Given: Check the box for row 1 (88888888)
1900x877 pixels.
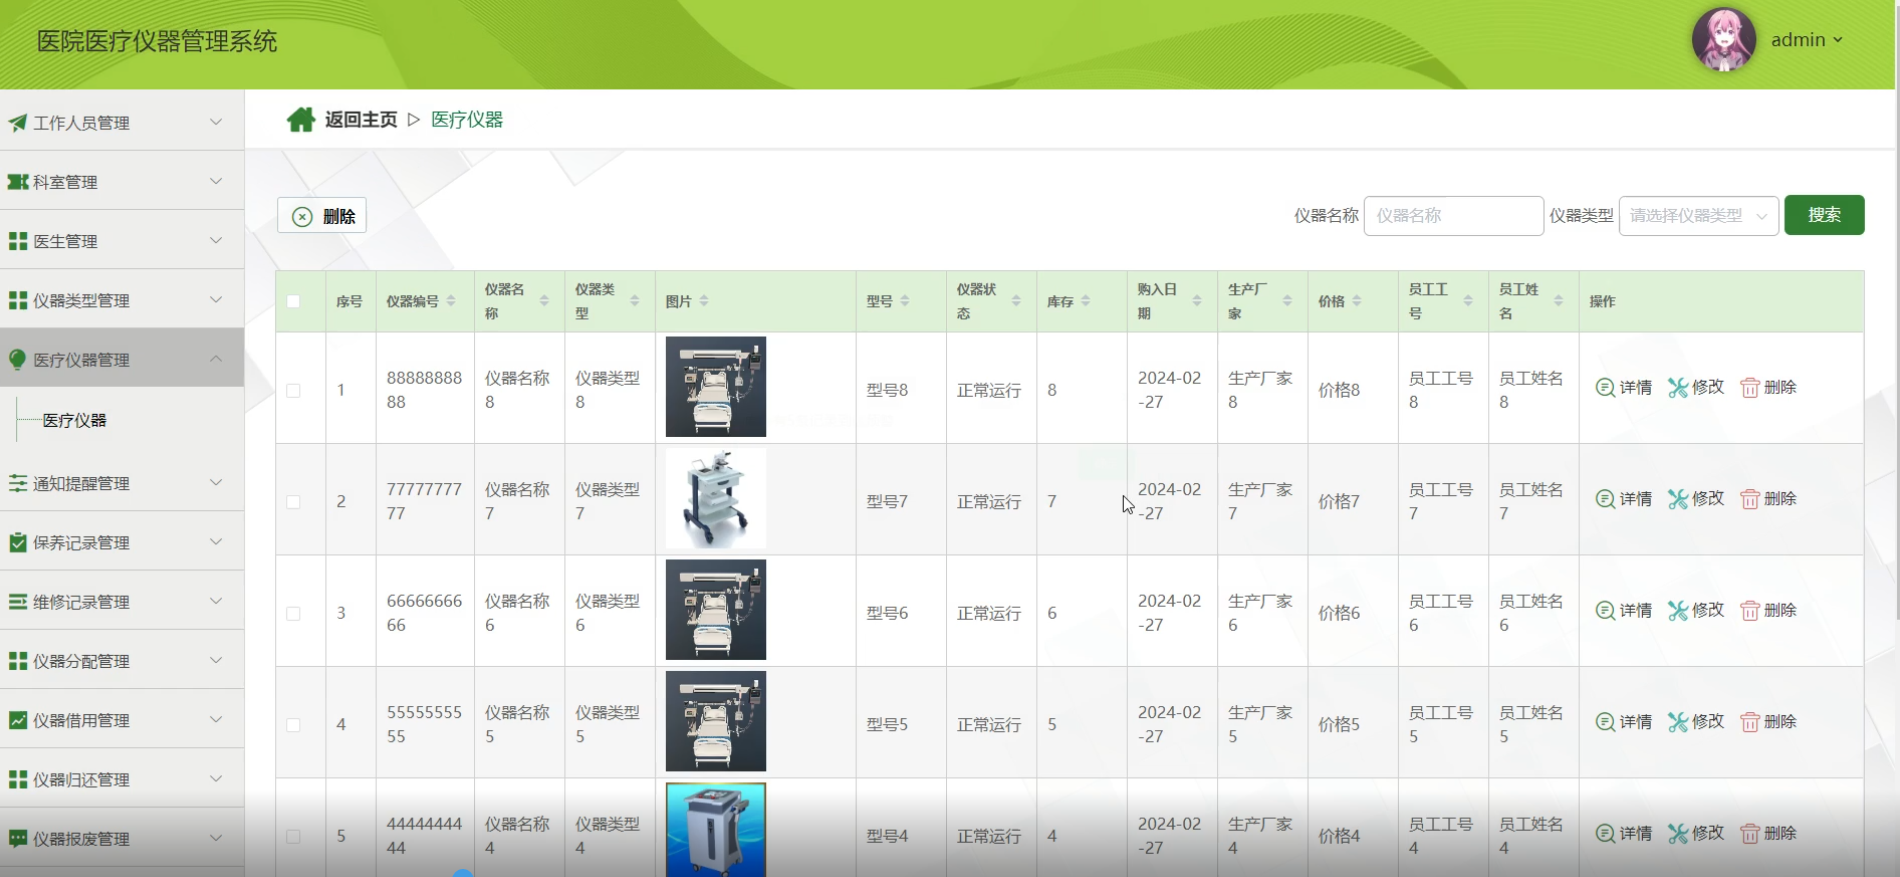Looking at the screenshot, I should [293, 390].
